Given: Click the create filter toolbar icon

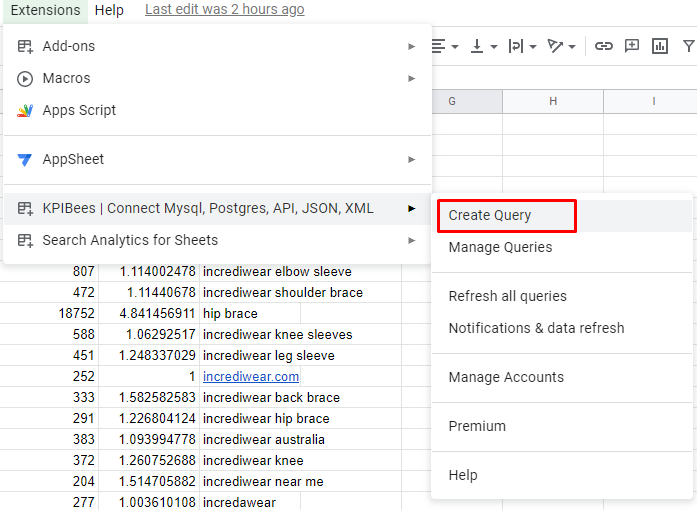Looking at the screenshot, I should click(x=688, y=46).
